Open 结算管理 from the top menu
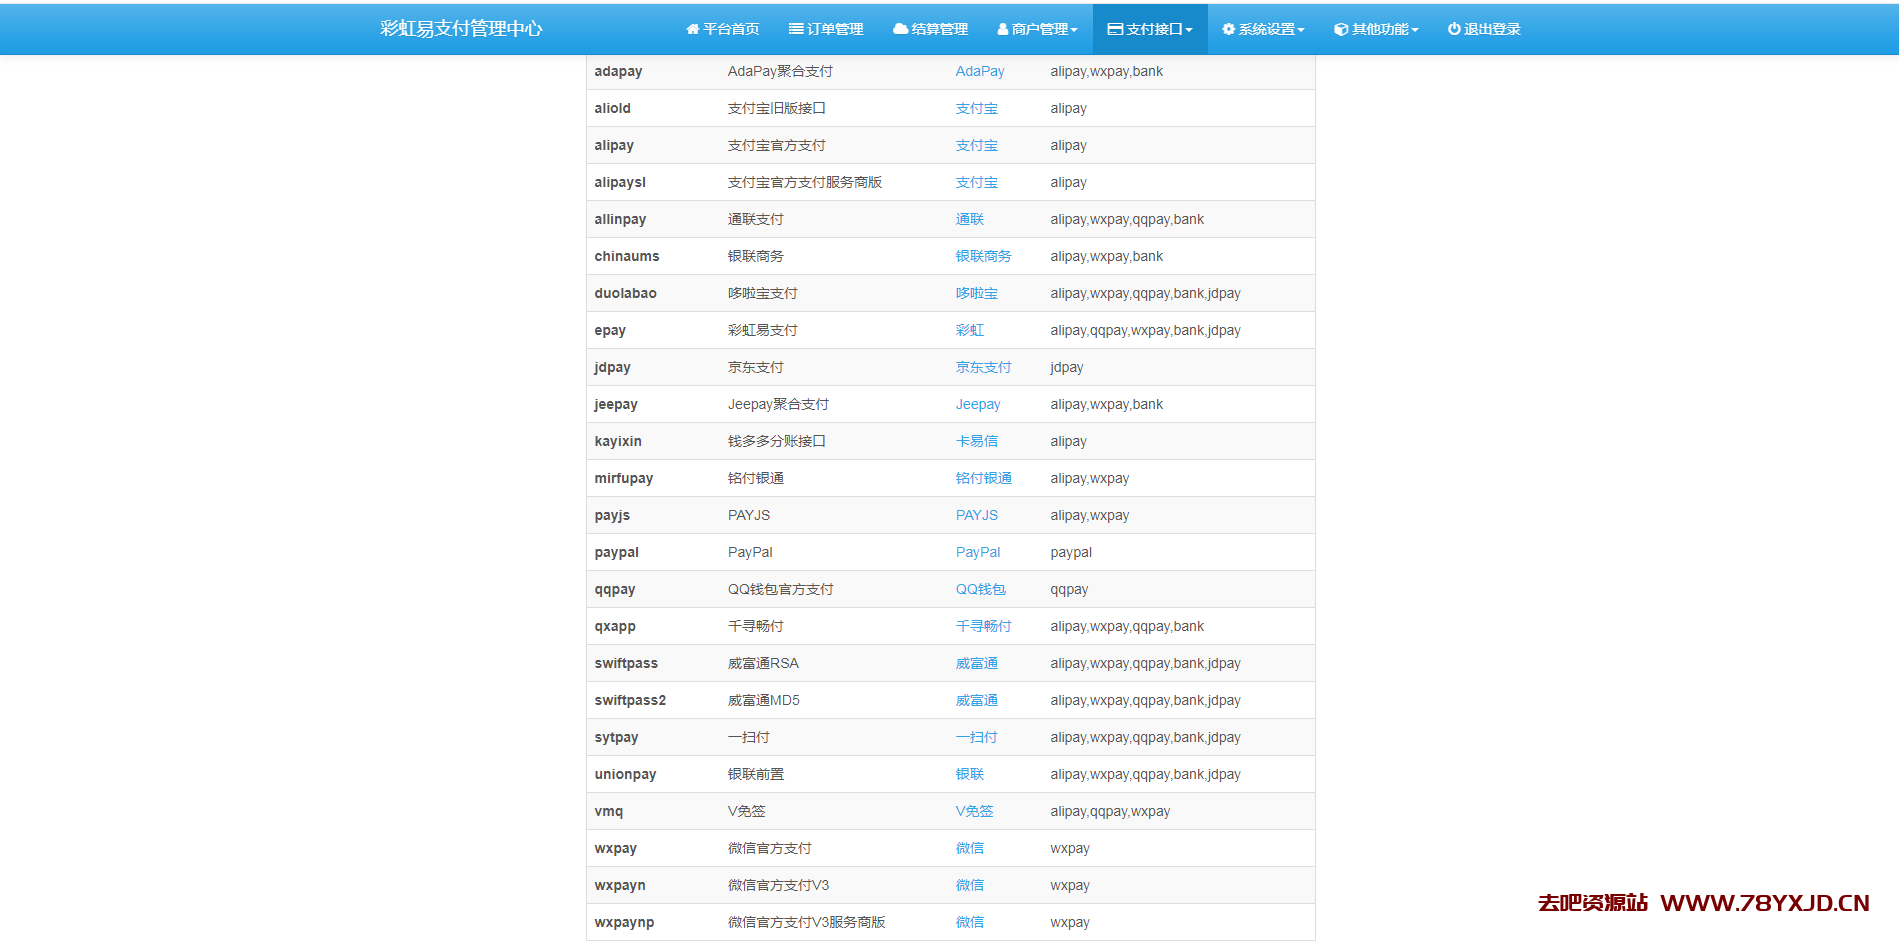Image resolution: width=1899 pixels, height=941 pixels. coord(930,29)
